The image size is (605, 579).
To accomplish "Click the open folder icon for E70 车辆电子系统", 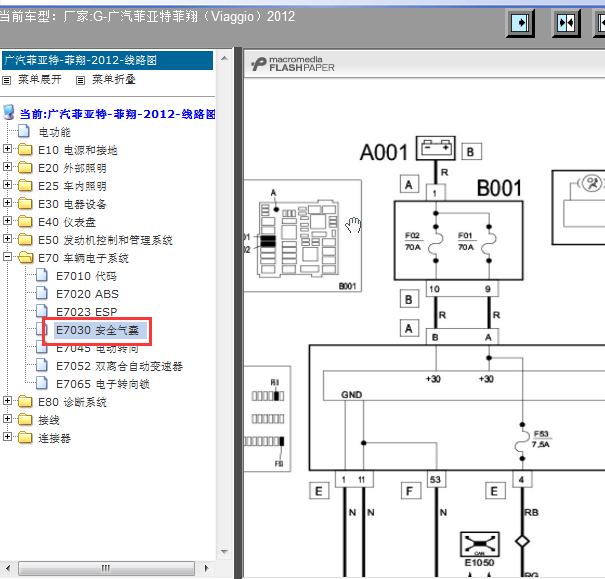I will [25, 257].
